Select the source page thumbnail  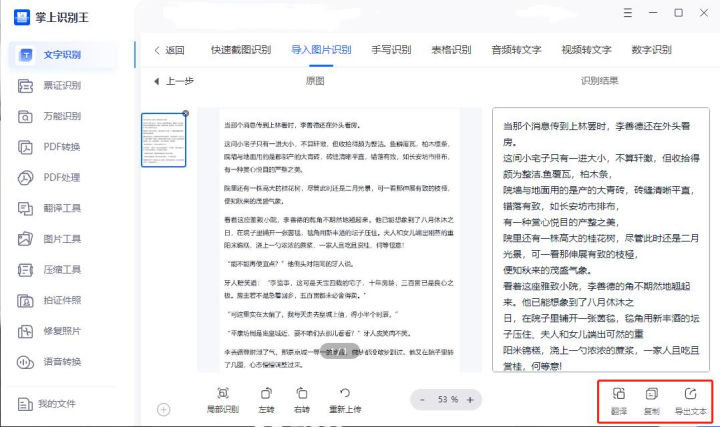tap(163, 140)
